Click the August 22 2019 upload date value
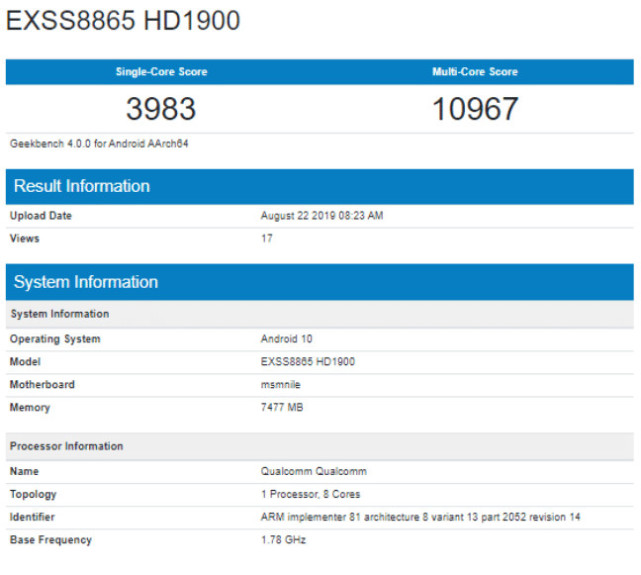Image resolution: width=641 pixels, height=575 pixels. [x=322, y=216]
